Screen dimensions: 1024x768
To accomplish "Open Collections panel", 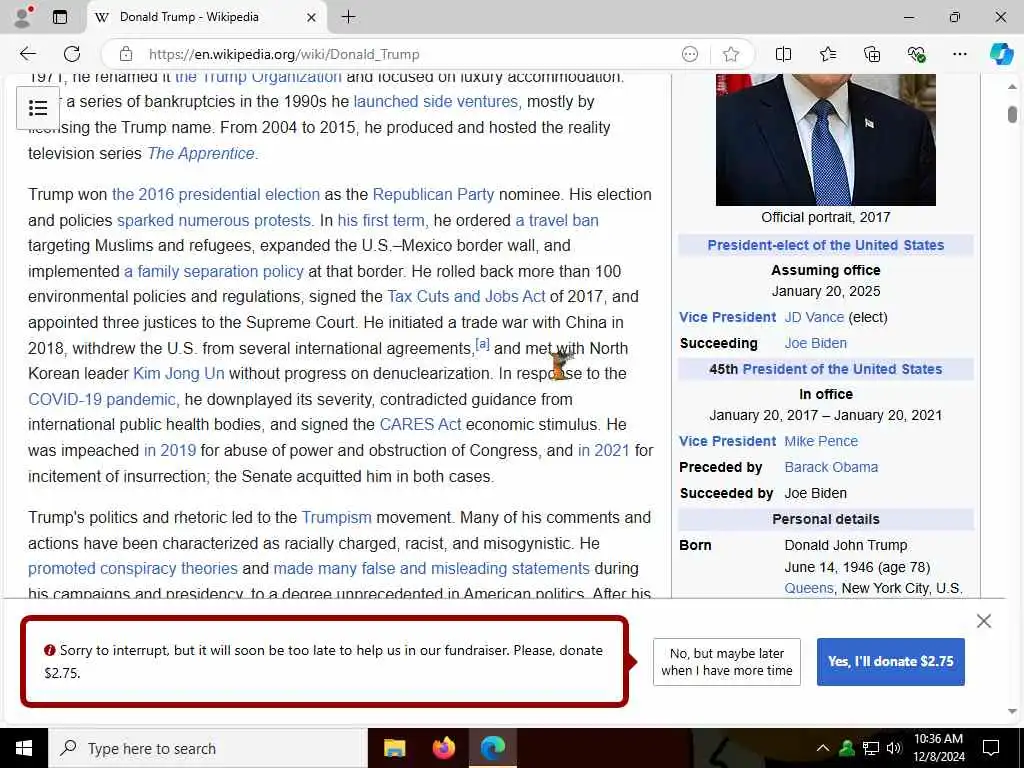I will click(872, 54).
